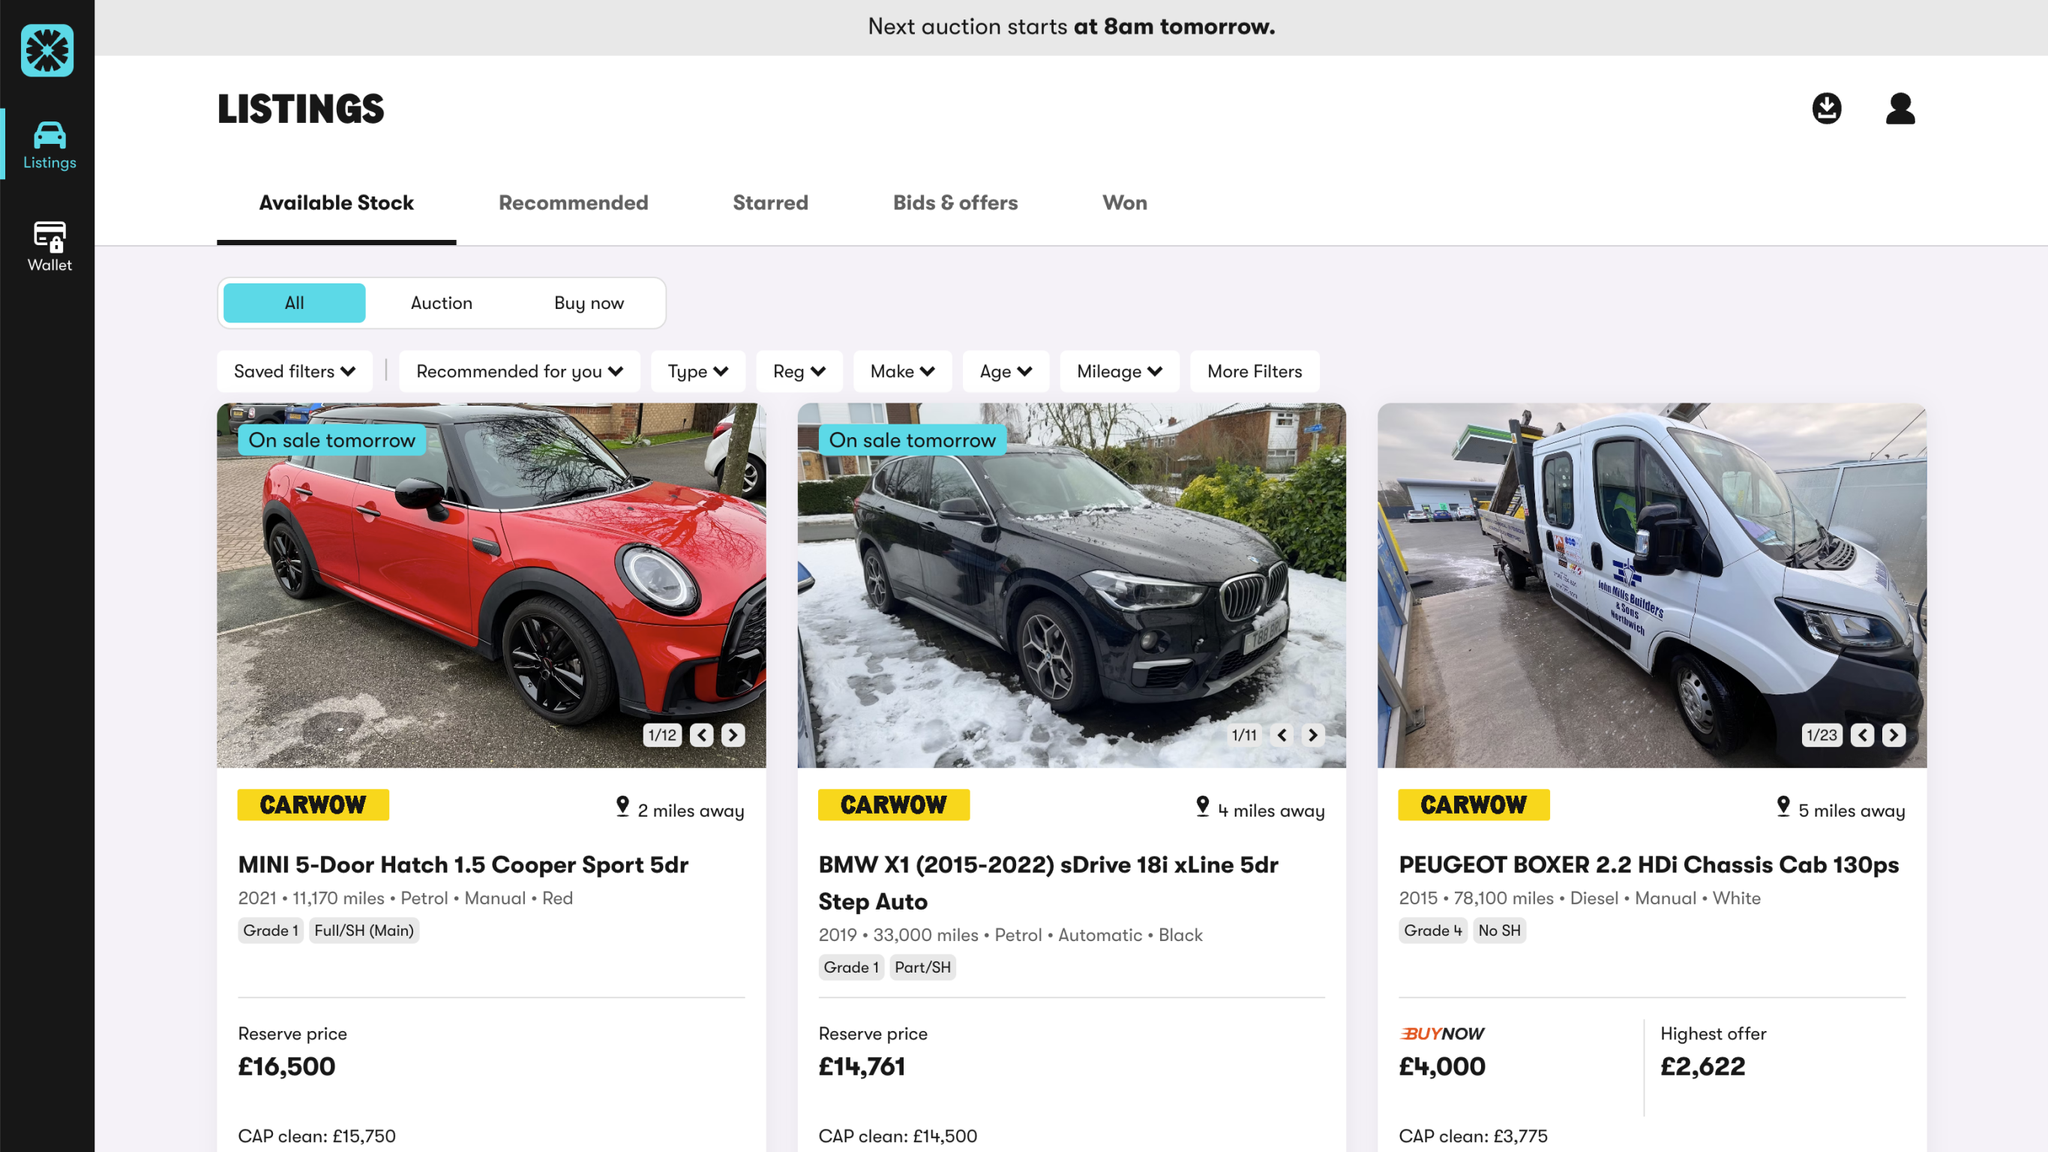Open the Bids & offers tab
The image size is (2048, 1152).
(955, 203)
